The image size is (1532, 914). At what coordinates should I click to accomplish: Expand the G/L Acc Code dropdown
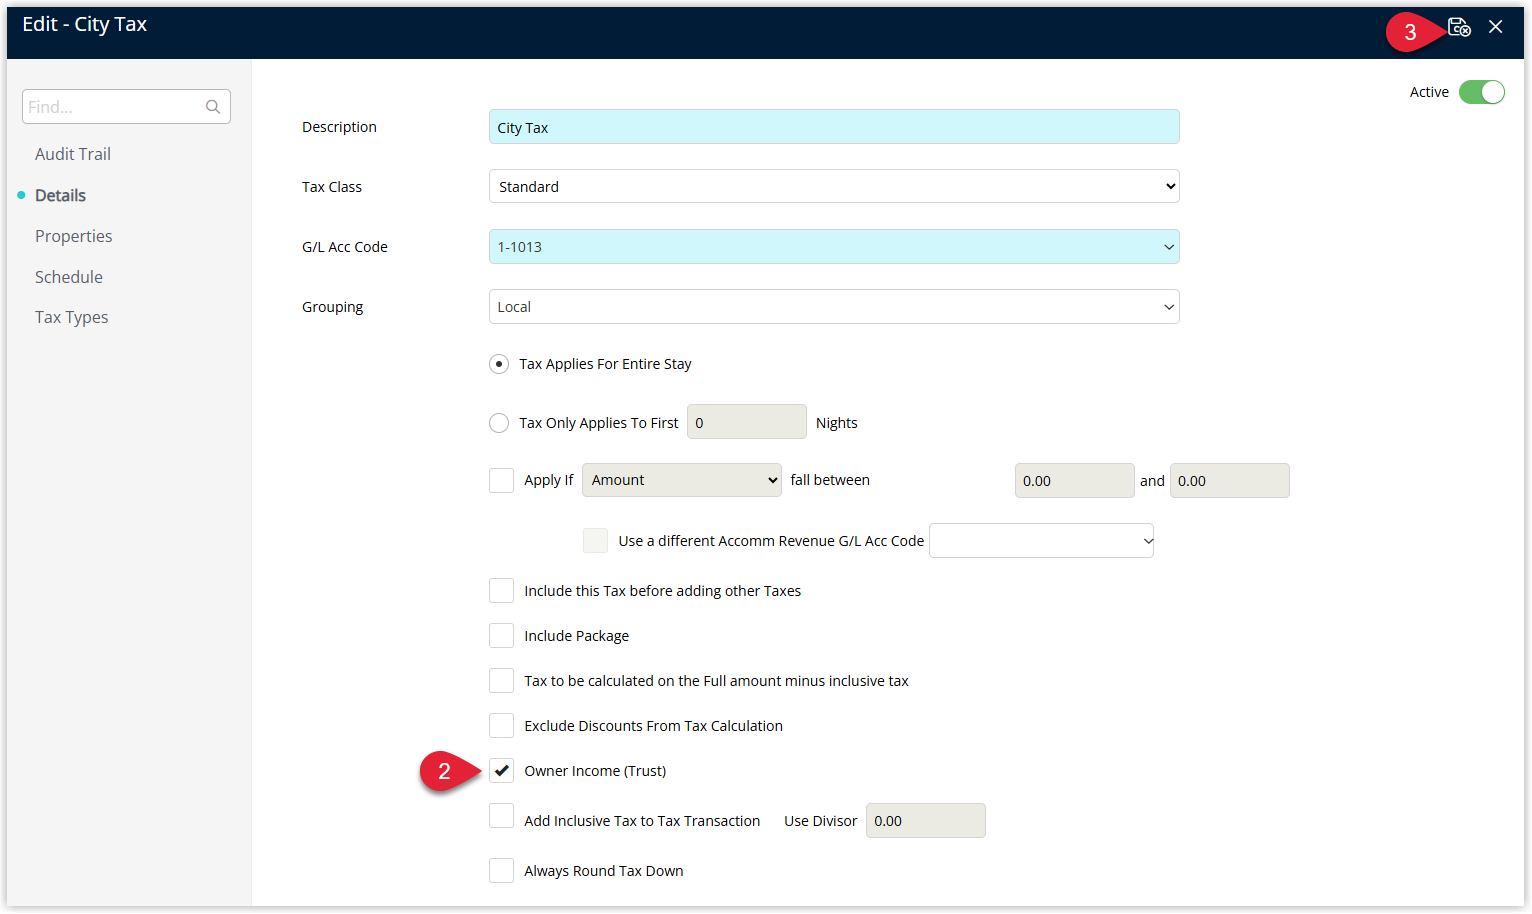point(834,247)
